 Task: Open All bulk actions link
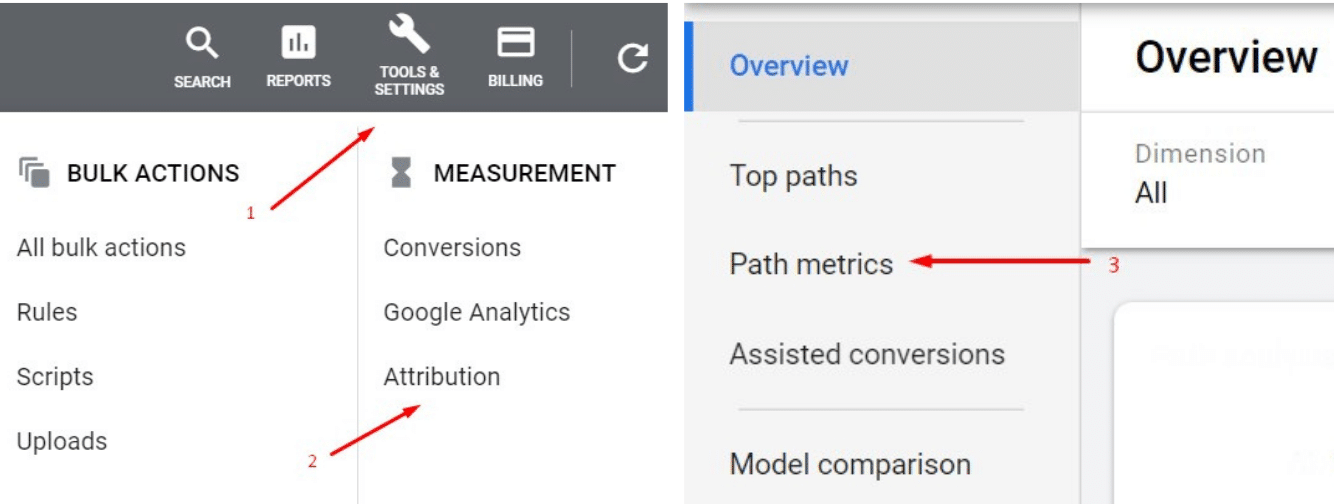pyautogui.click(x=101, y=247)
